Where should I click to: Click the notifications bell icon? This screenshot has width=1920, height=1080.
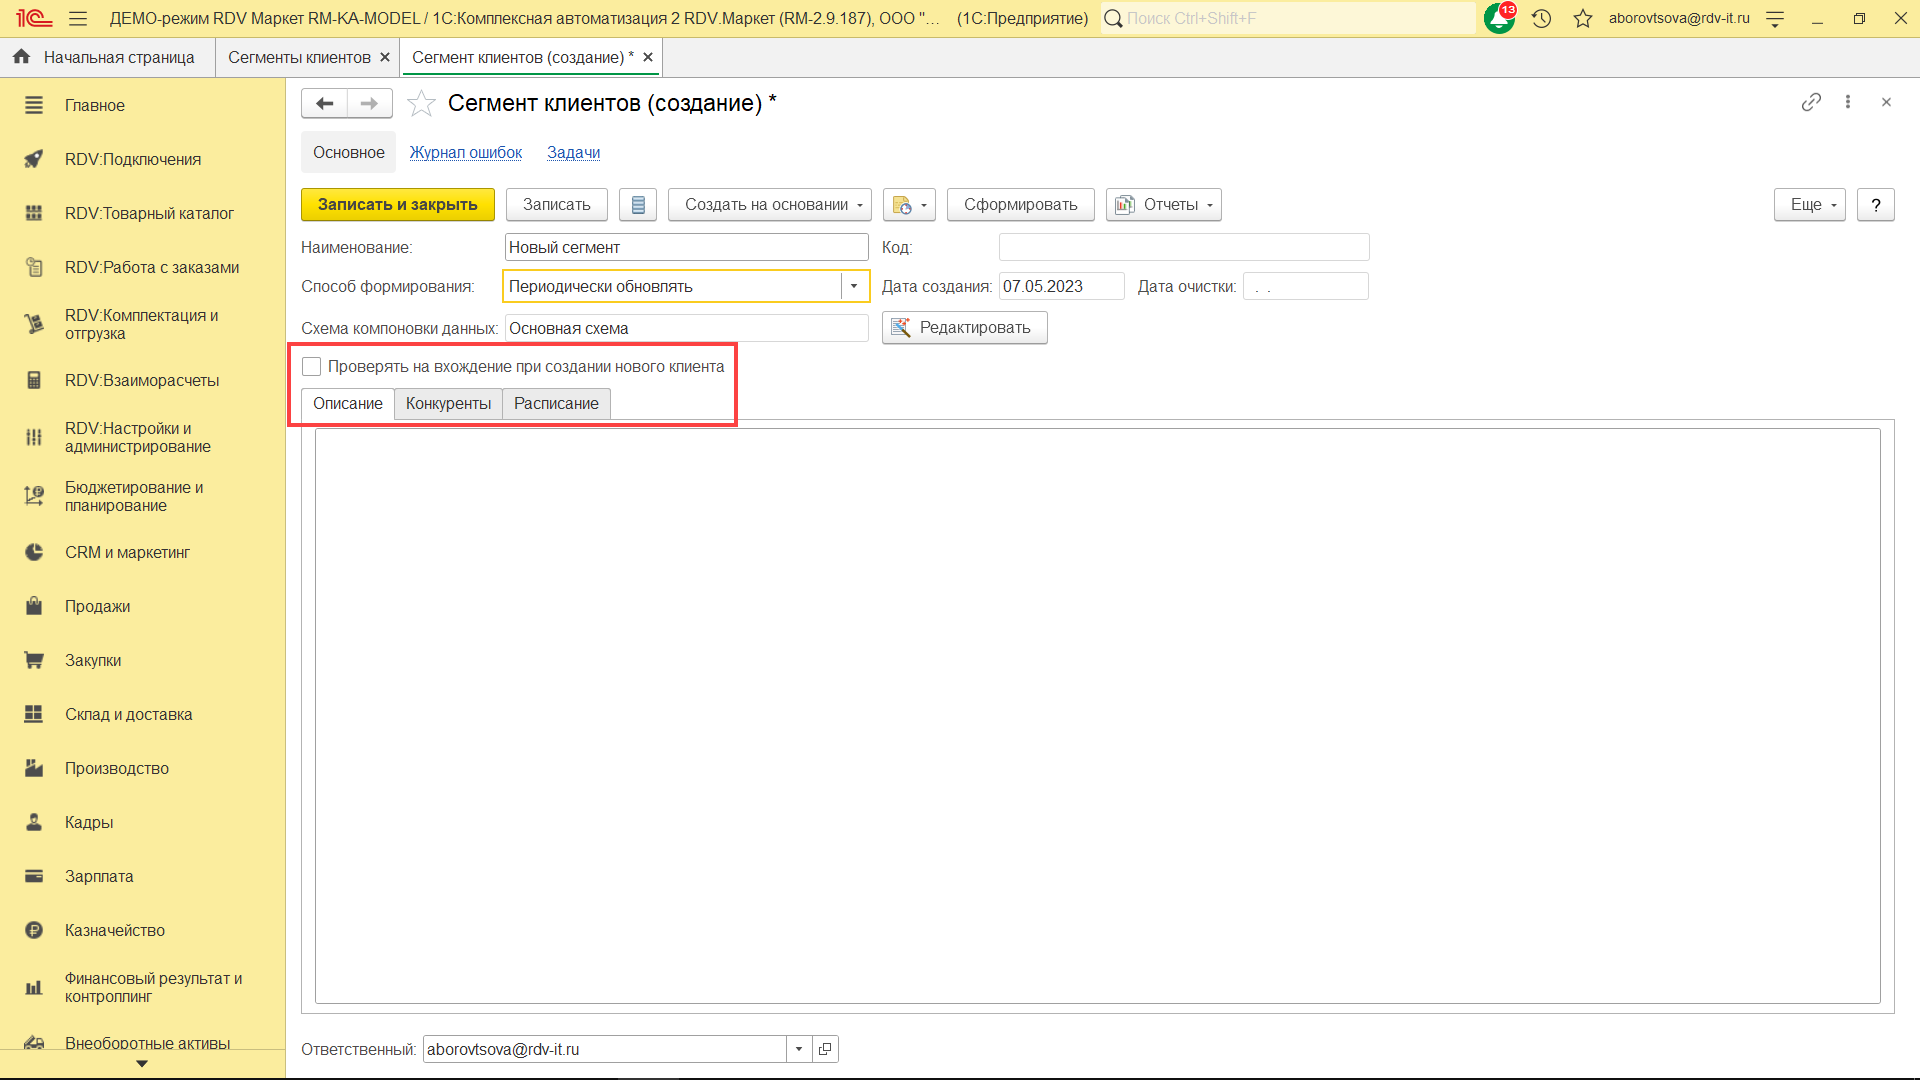click(x=1498, y=18)
